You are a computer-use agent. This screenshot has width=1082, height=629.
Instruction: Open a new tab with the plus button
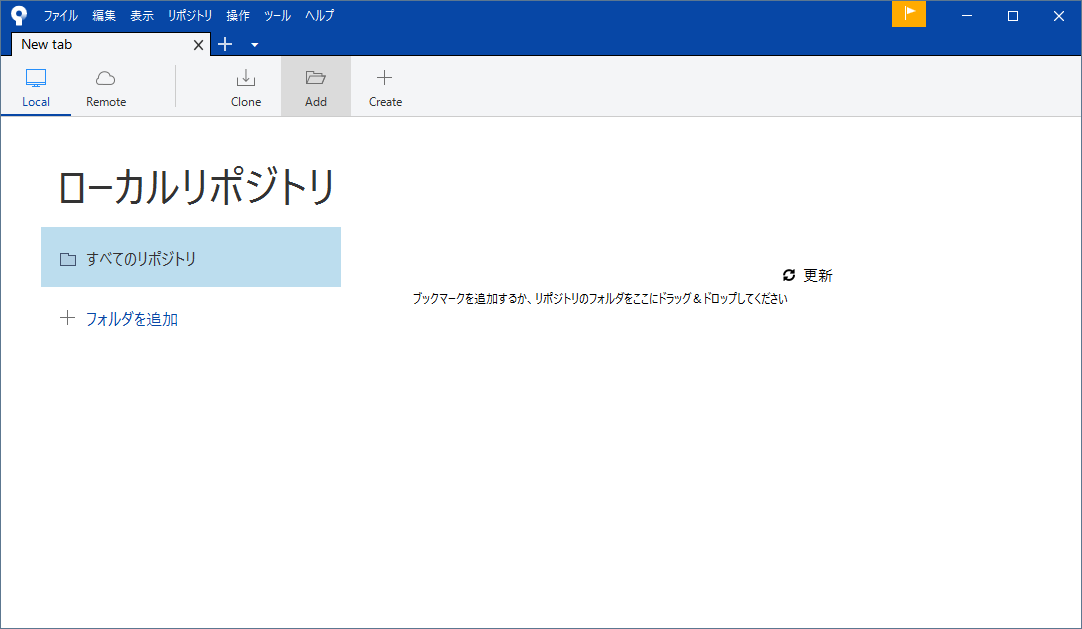[224, 44]
